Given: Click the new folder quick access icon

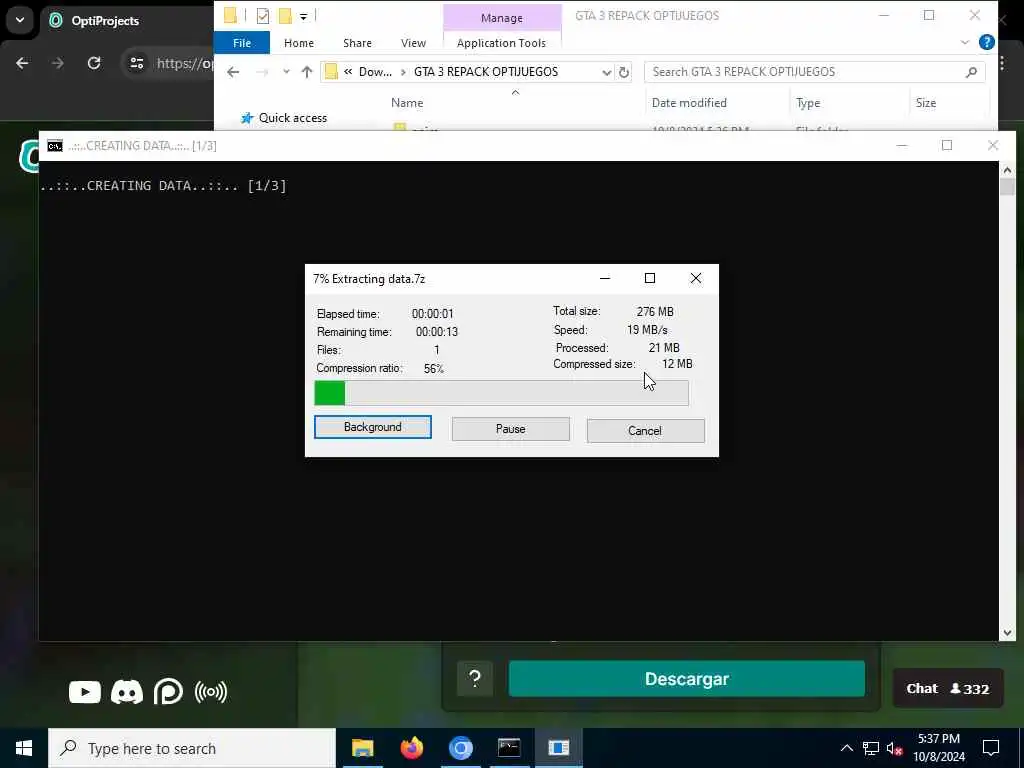Looking at the screenshot, I should (x=285, y=16).
